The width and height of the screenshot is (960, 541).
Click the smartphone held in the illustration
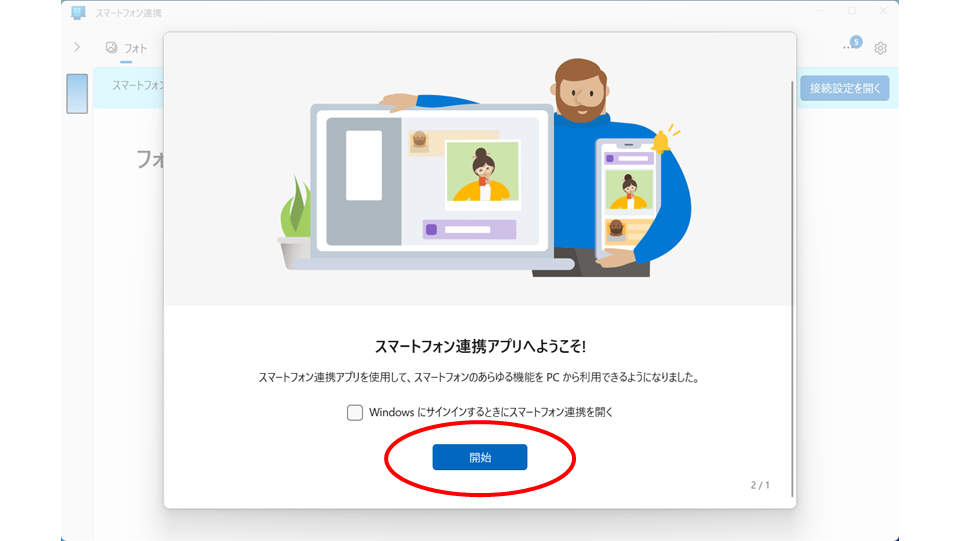click(628, 201)
